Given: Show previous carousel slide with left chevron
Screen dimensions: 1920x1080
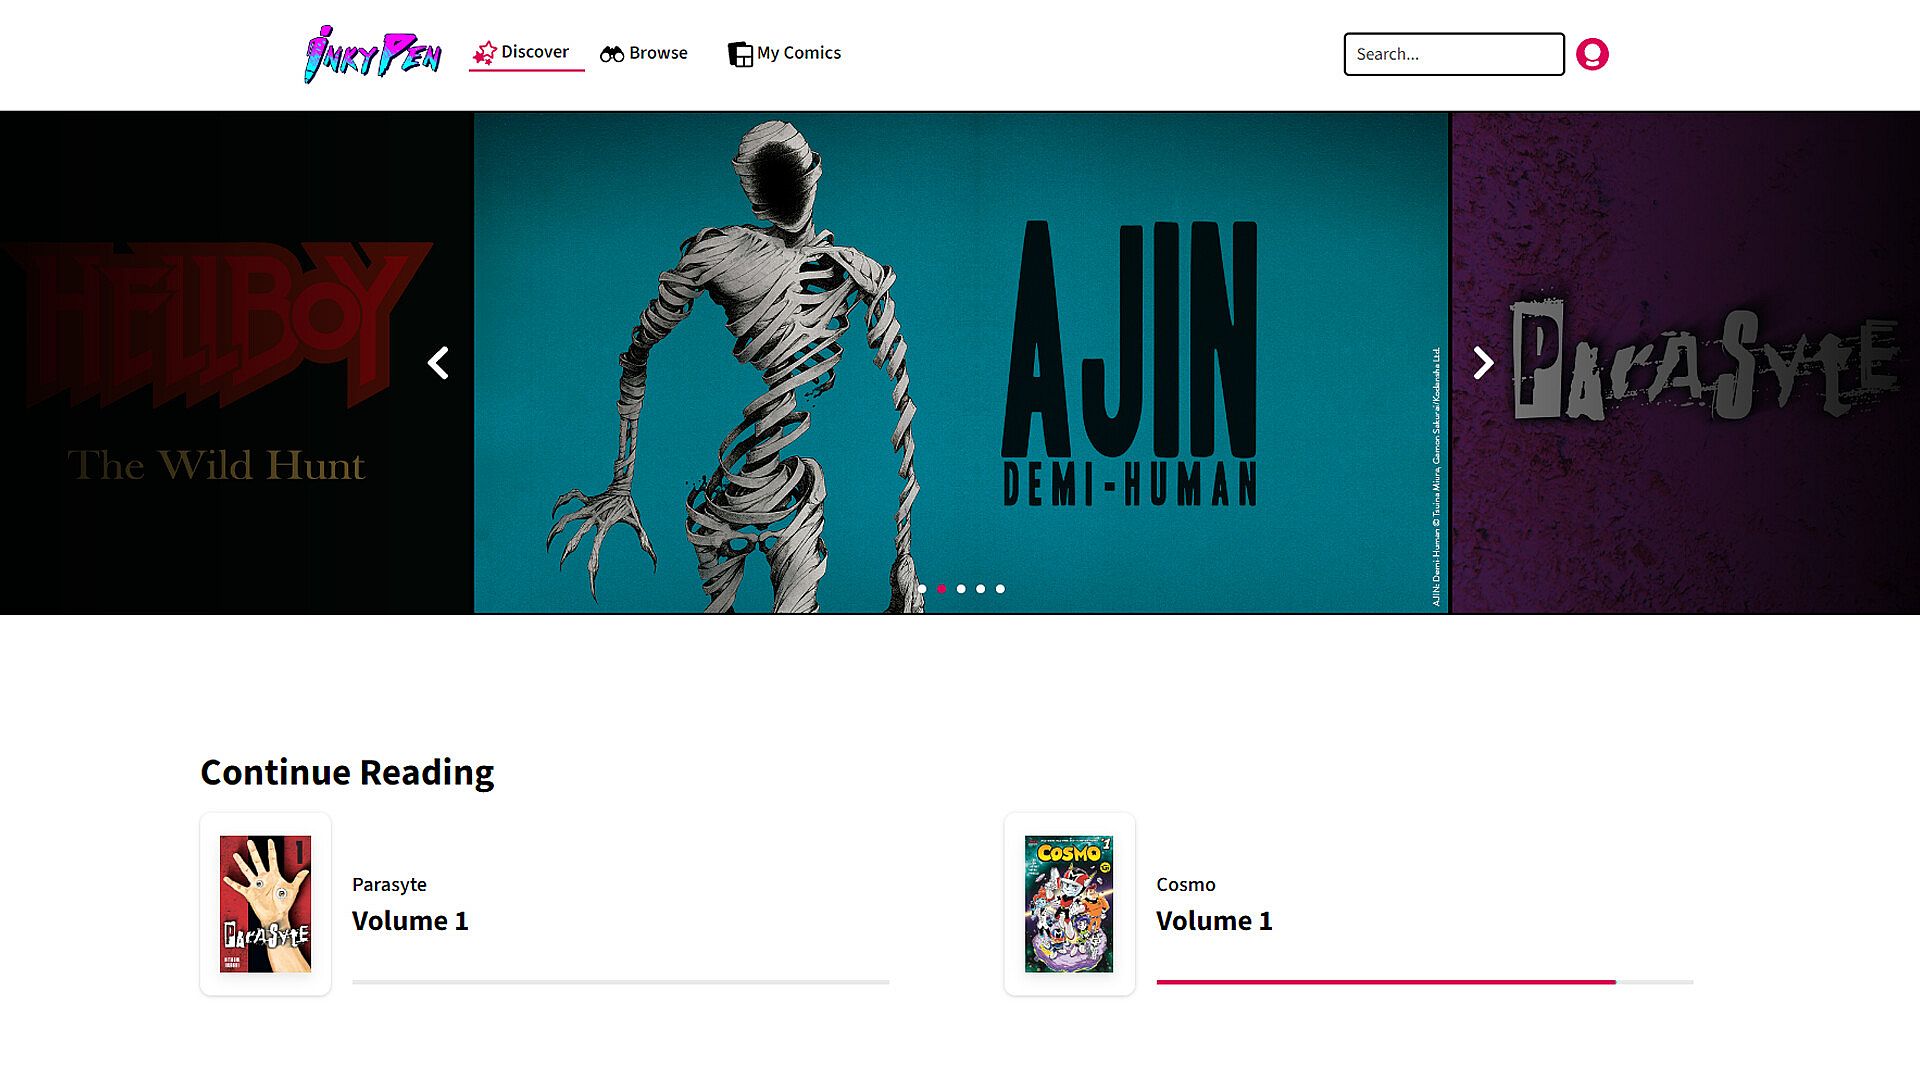Looking at the screenshot, I should (x=438, y=363).
